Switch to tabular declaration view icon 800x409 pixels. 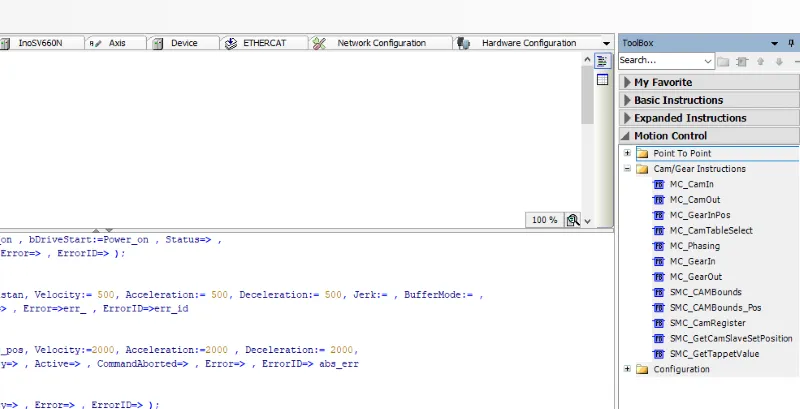(x=603, y=80)
